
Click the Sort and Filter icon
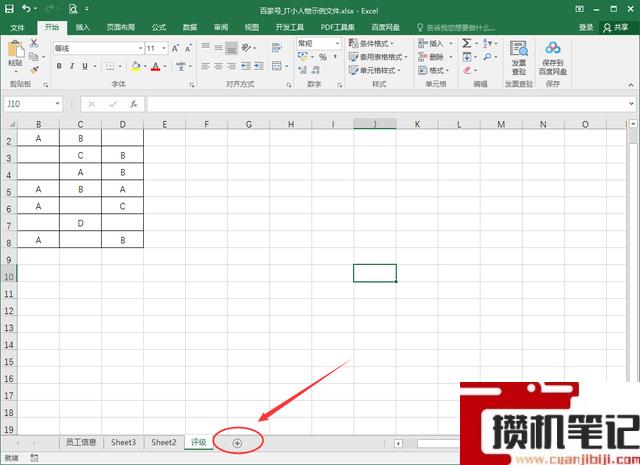487,43
